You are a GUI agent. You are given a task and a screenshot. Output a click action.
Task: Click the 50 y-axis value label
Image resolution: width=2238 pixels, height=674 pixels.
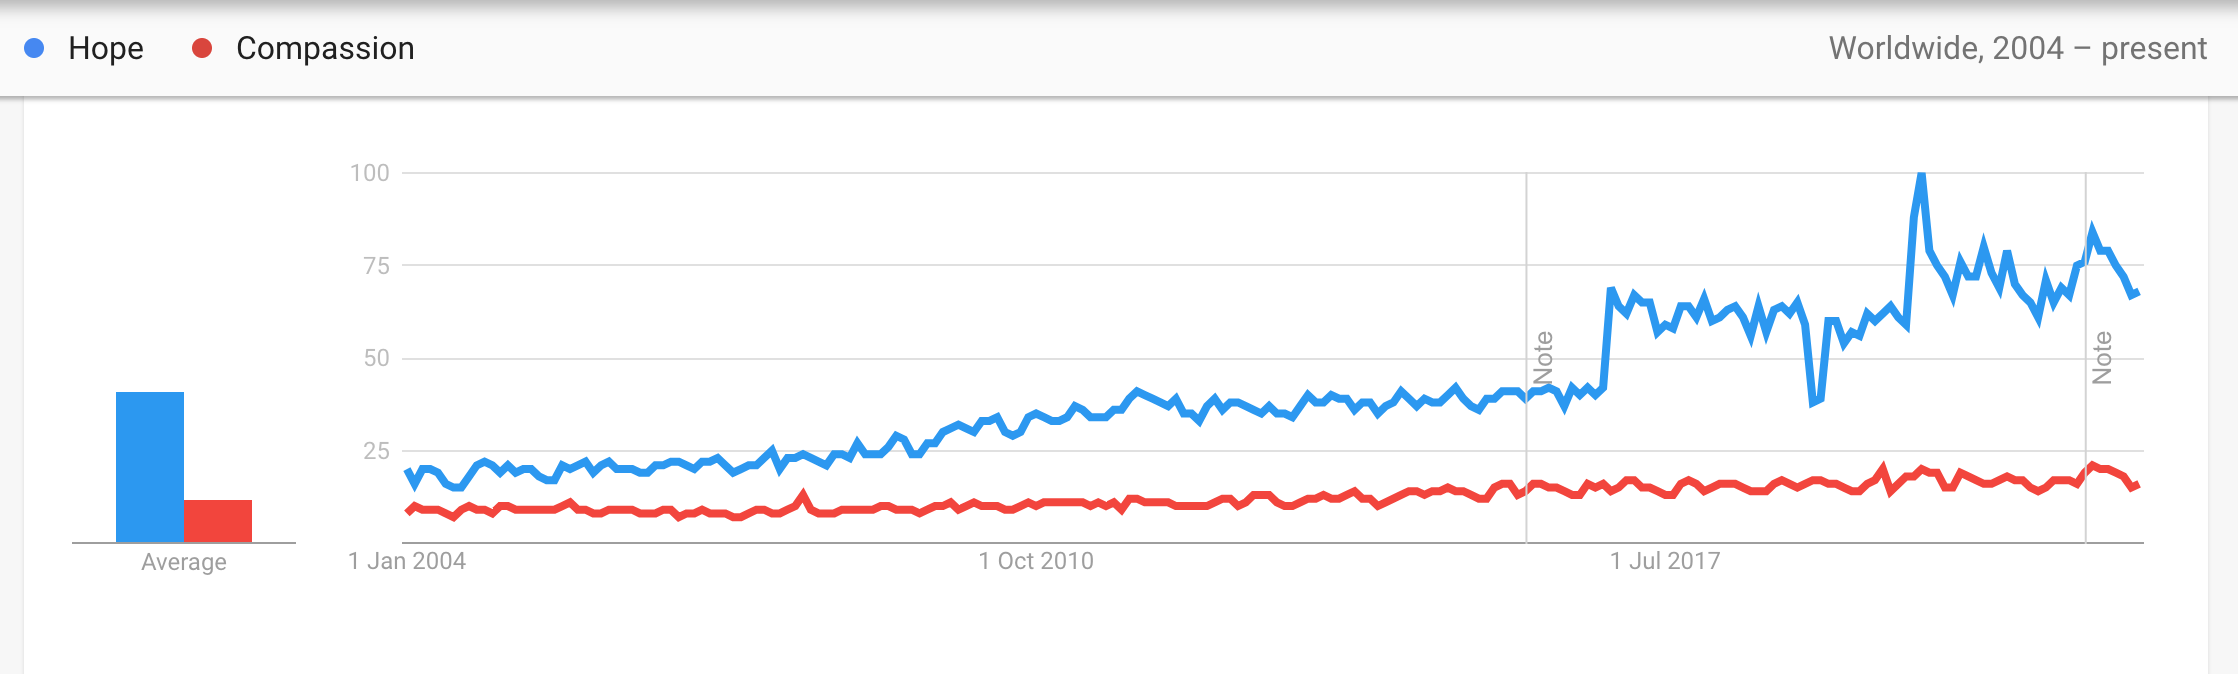(x=377, y=358)
